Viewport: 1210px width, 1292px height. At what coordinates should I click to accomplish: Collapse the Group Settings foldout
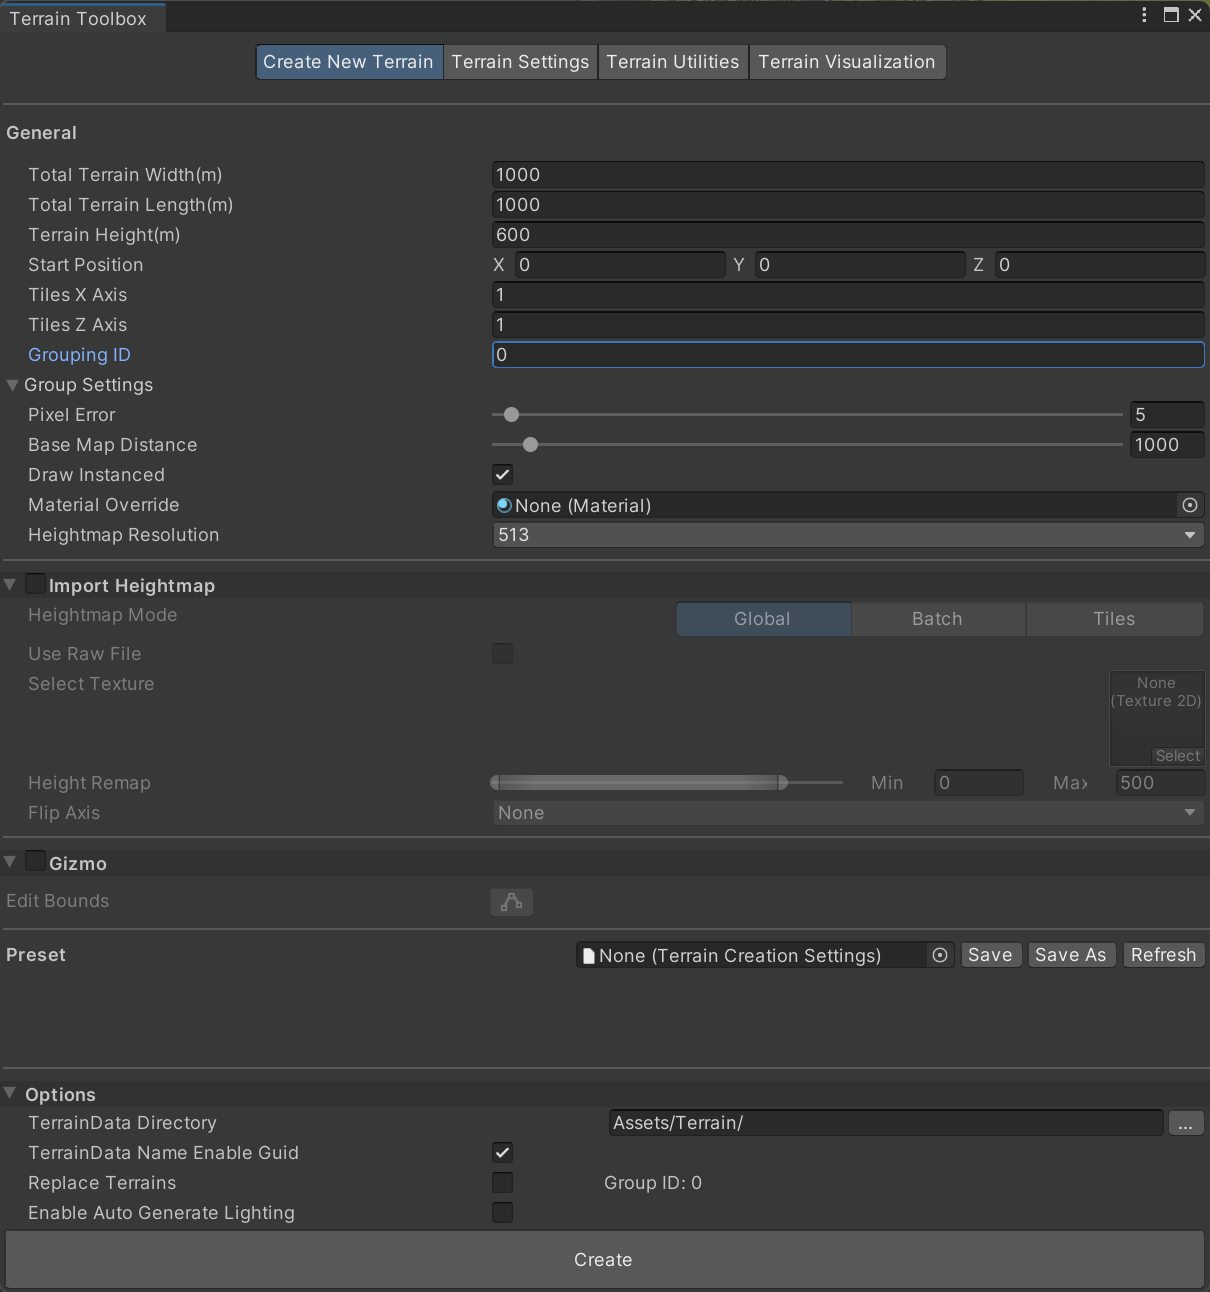12,385
